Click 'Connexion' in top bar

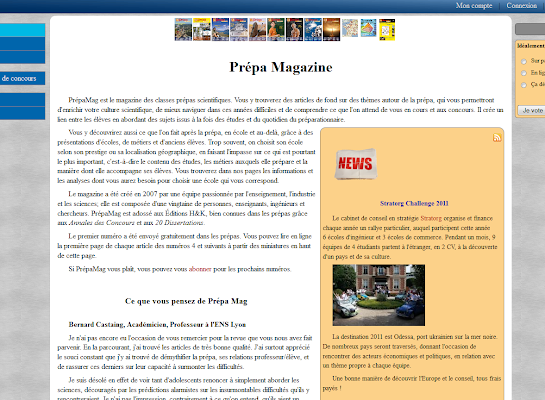pos(521,6)
